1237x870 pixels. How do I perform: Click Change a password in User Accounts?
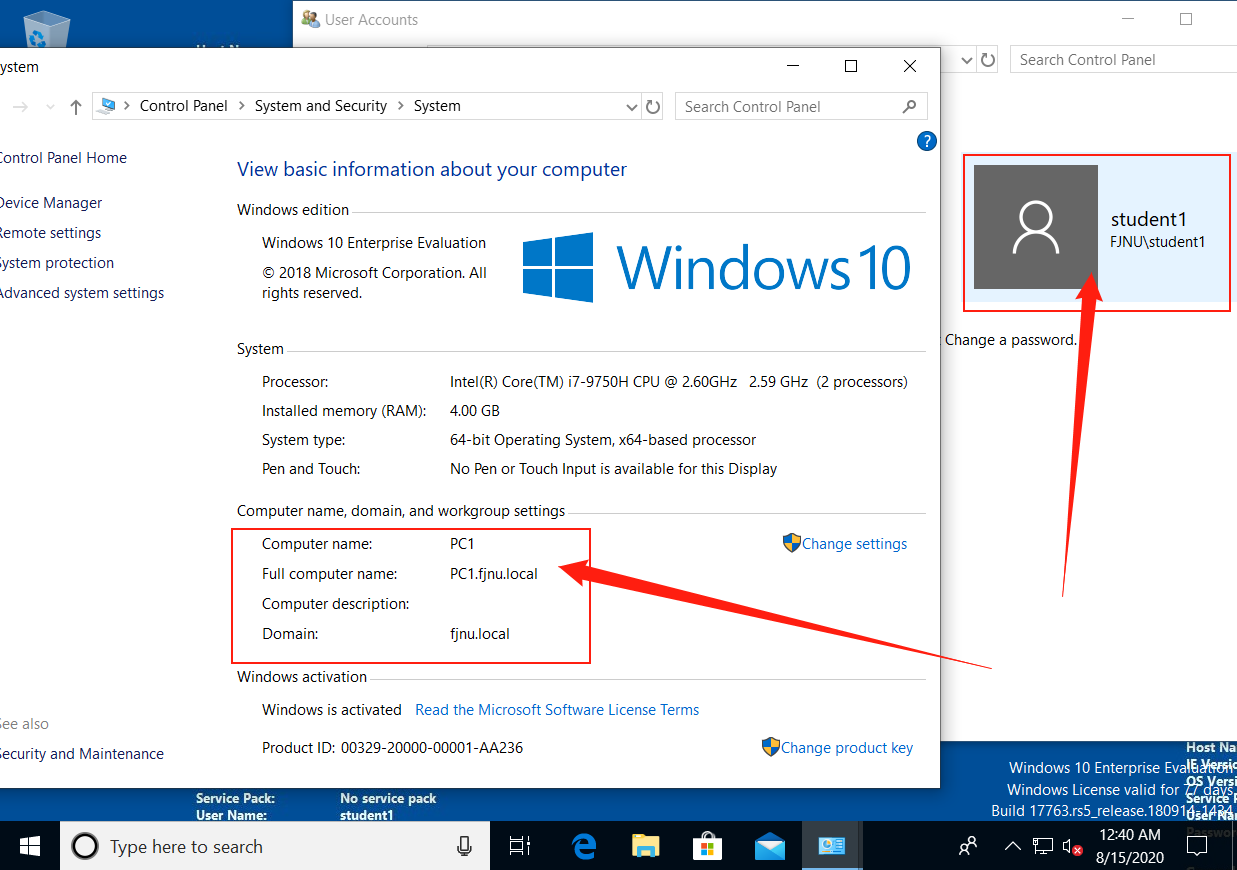[1010, 340]
